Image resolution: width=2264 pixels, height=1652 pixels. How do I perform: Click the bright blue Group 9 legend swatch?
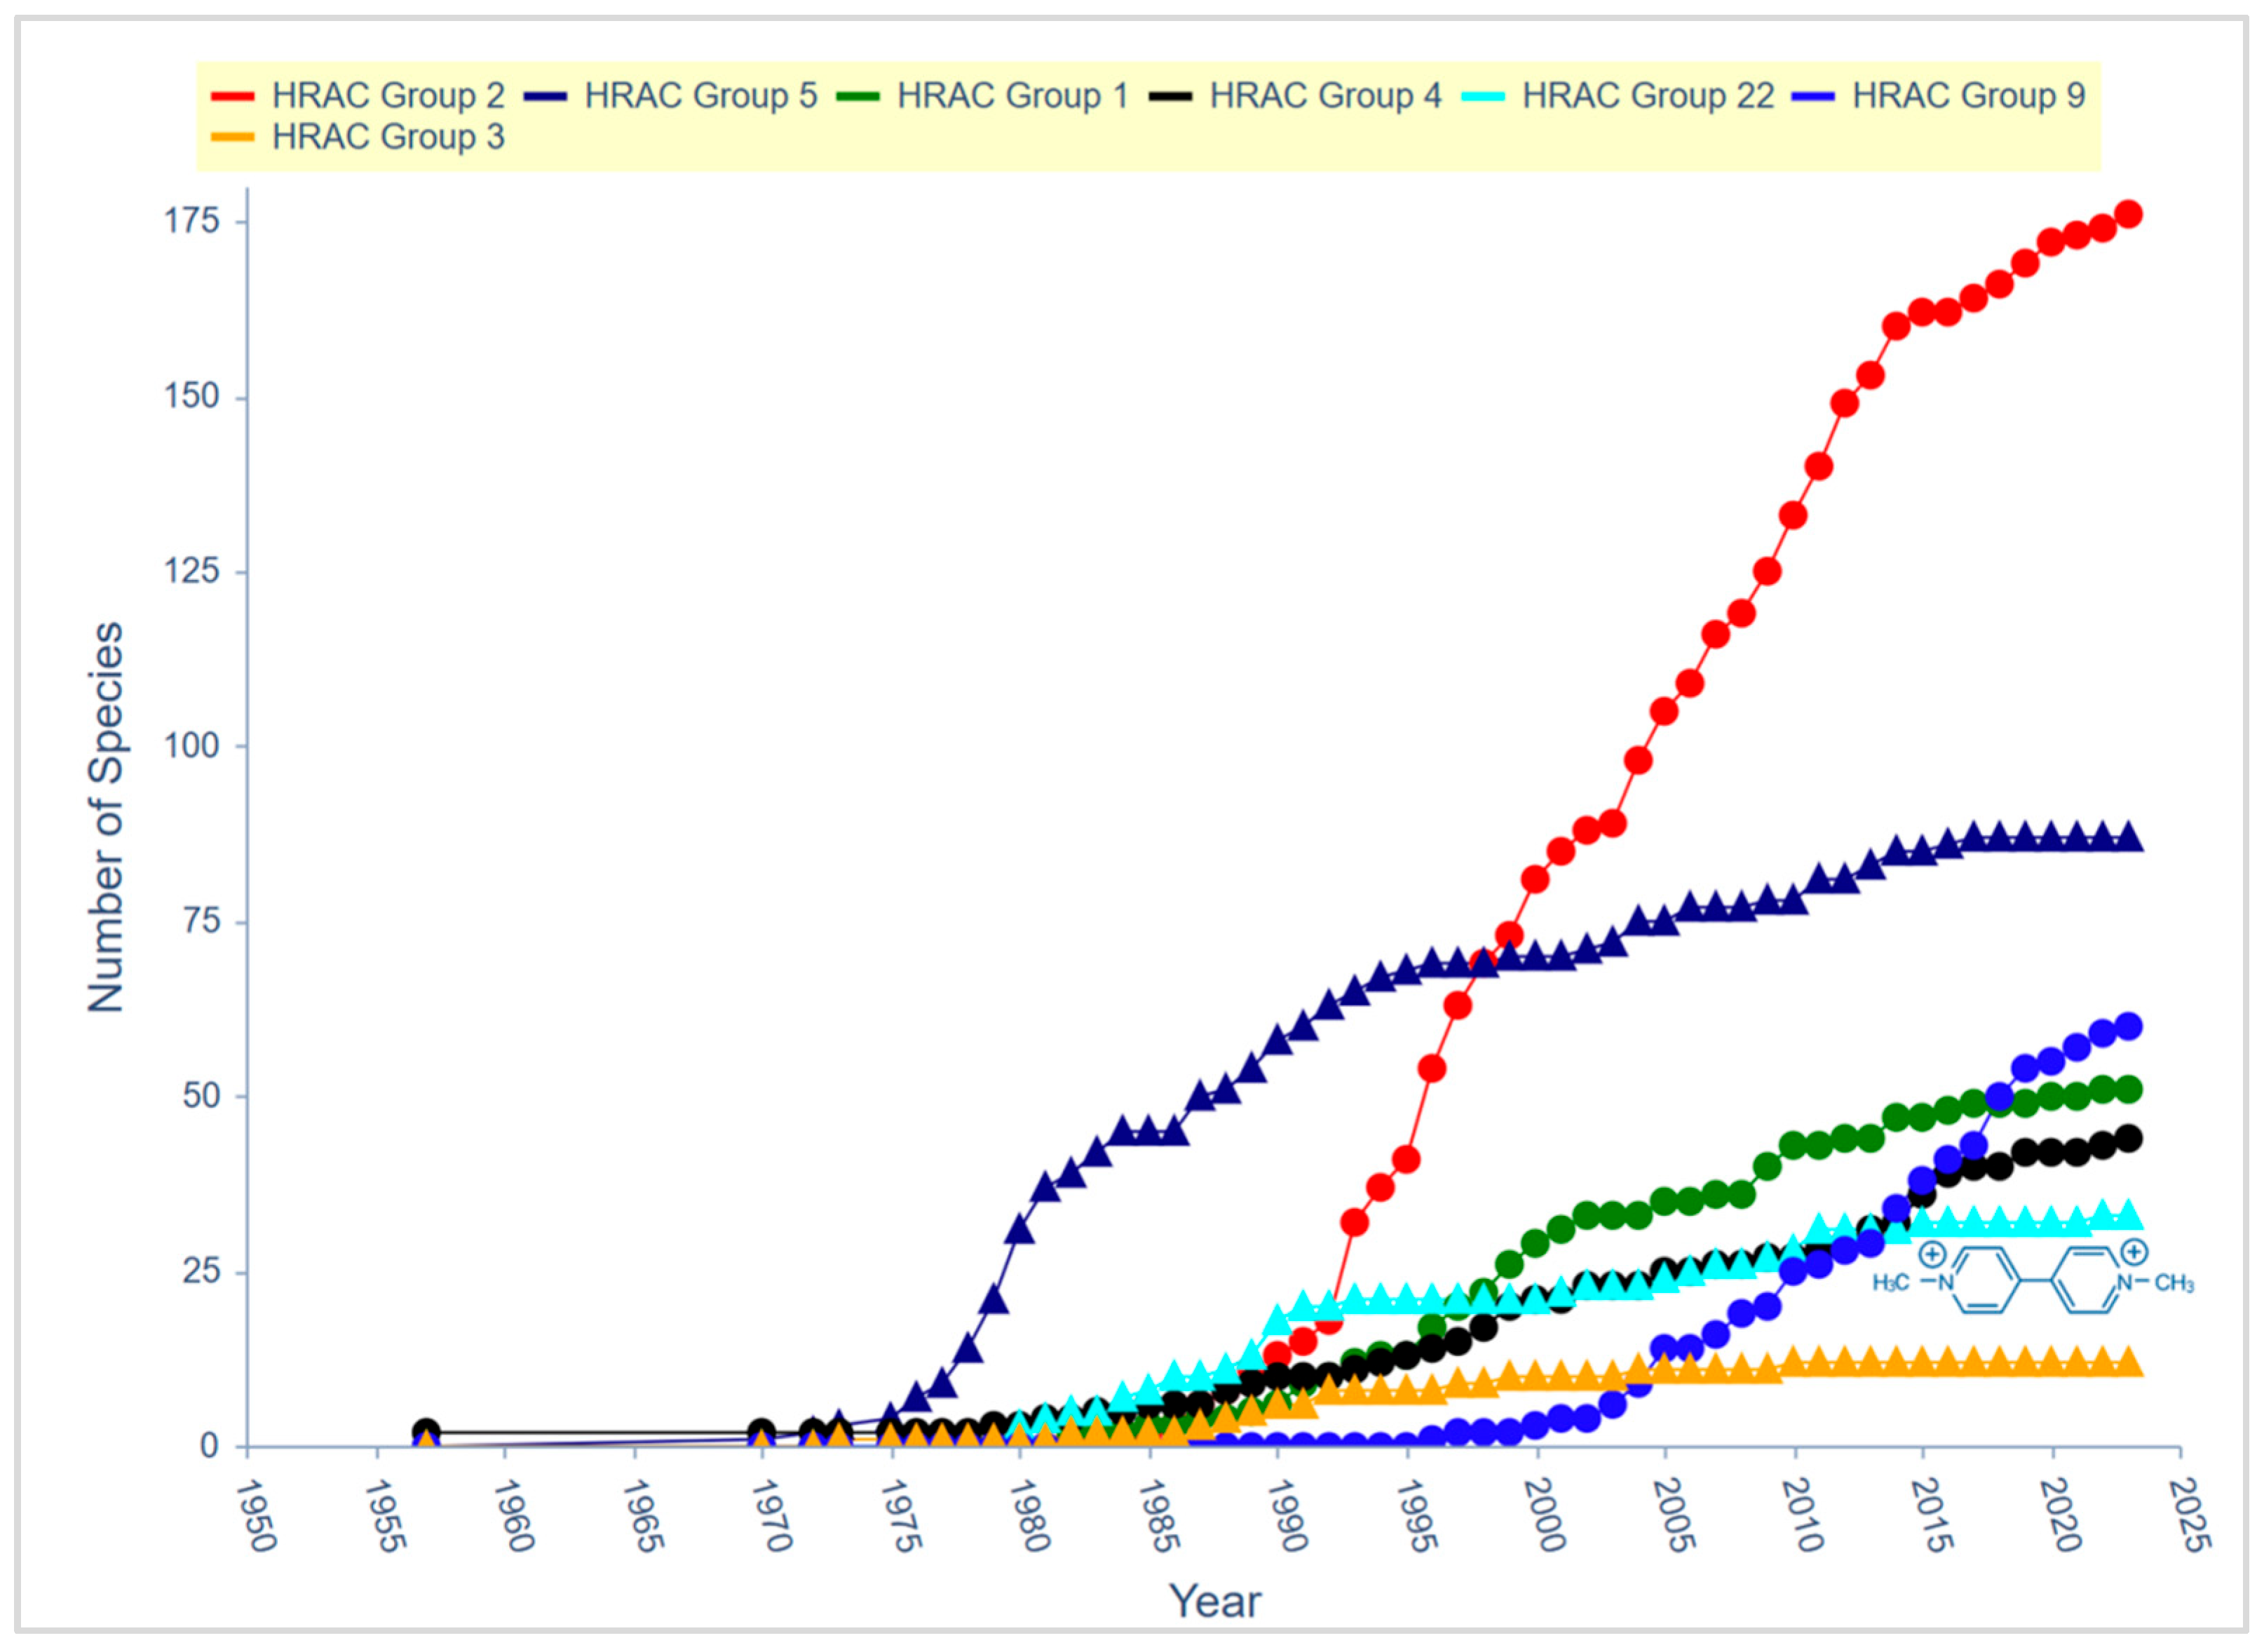click(1813, 97)
